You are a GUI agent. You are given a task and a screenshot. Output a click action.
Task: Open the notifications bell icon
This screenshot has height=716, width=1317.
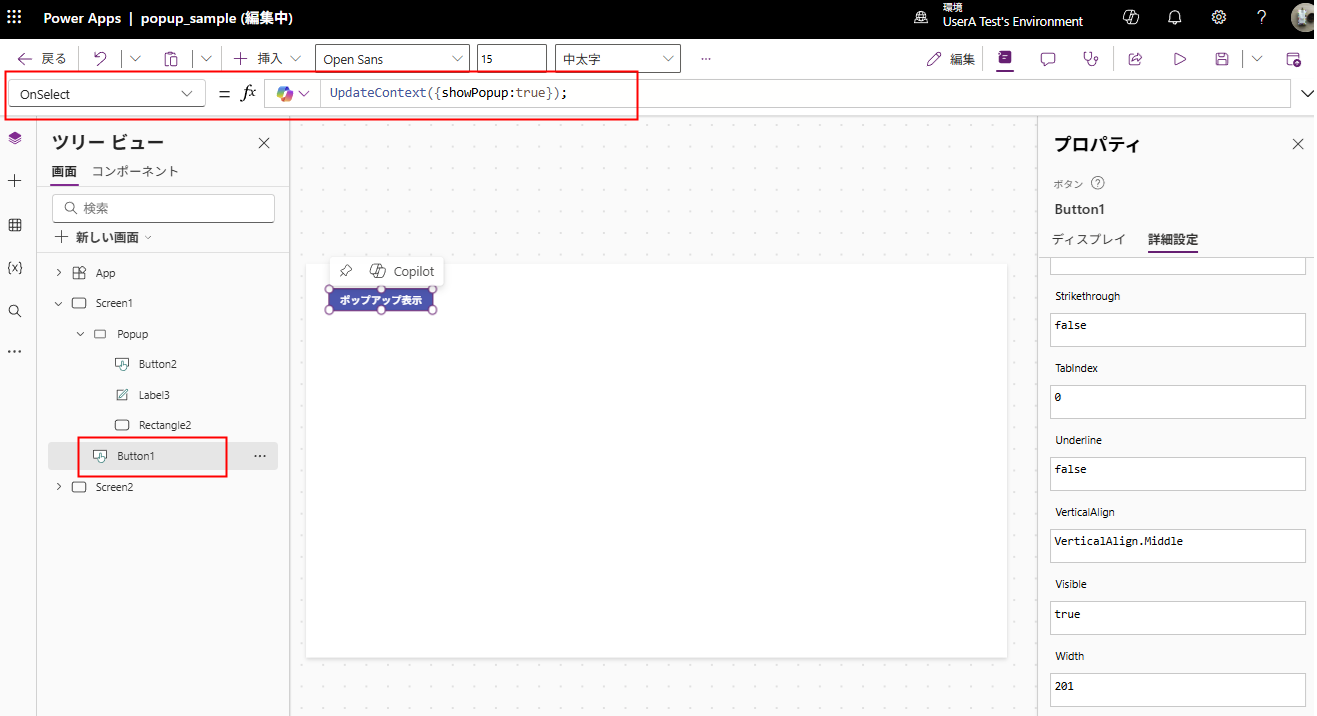pos(1175,18)
